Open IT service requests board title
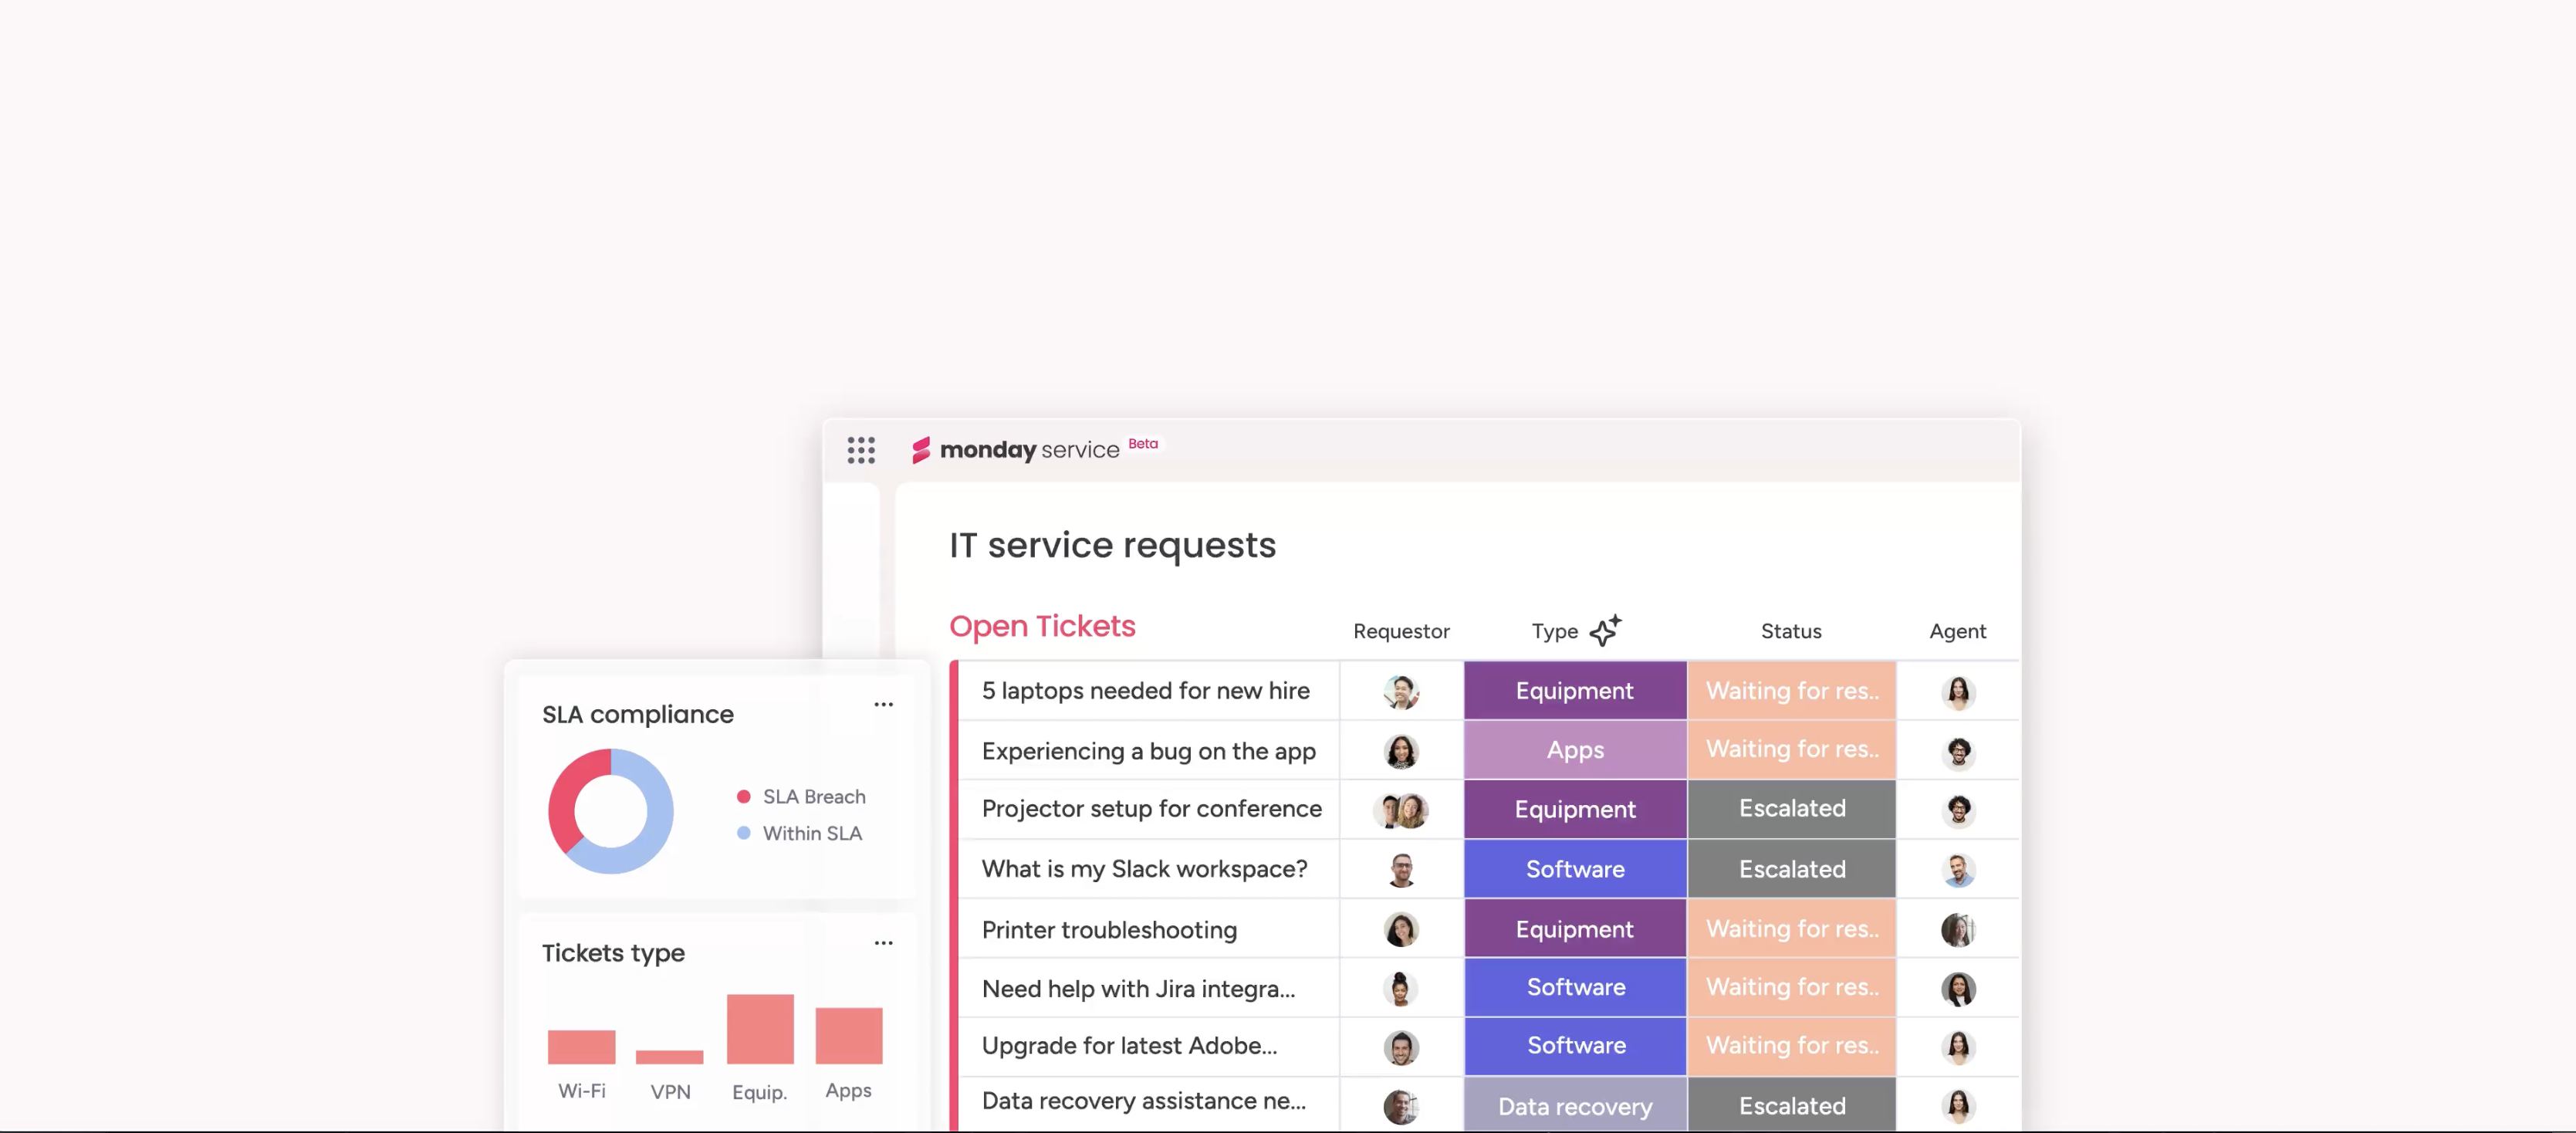Viewport: 2576px width, 1133px height. click(x=1112, y=543)
